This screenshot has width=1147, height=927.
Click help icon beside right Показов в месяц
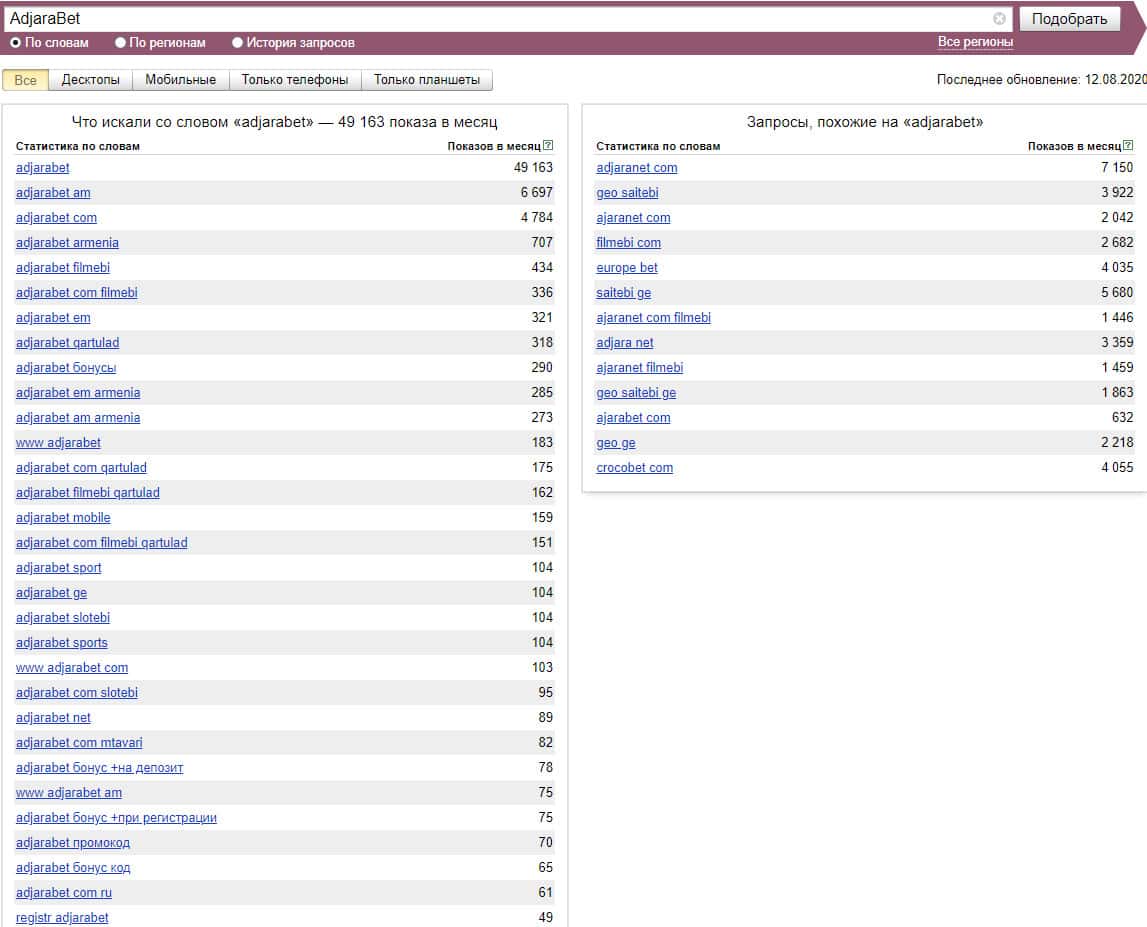coord(1129,146)
